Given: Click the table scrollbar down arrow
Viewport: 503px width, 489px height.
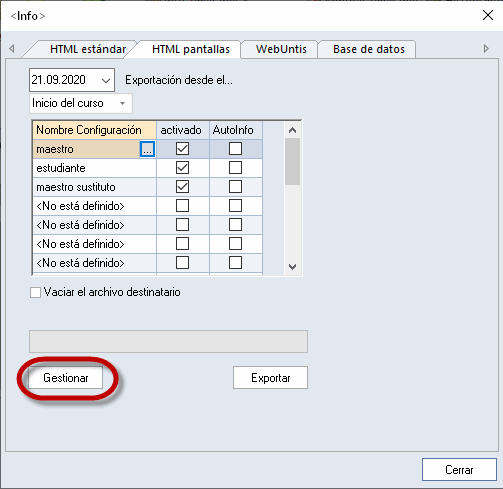Looking at the screenshot, I should [x=292, y=267].
